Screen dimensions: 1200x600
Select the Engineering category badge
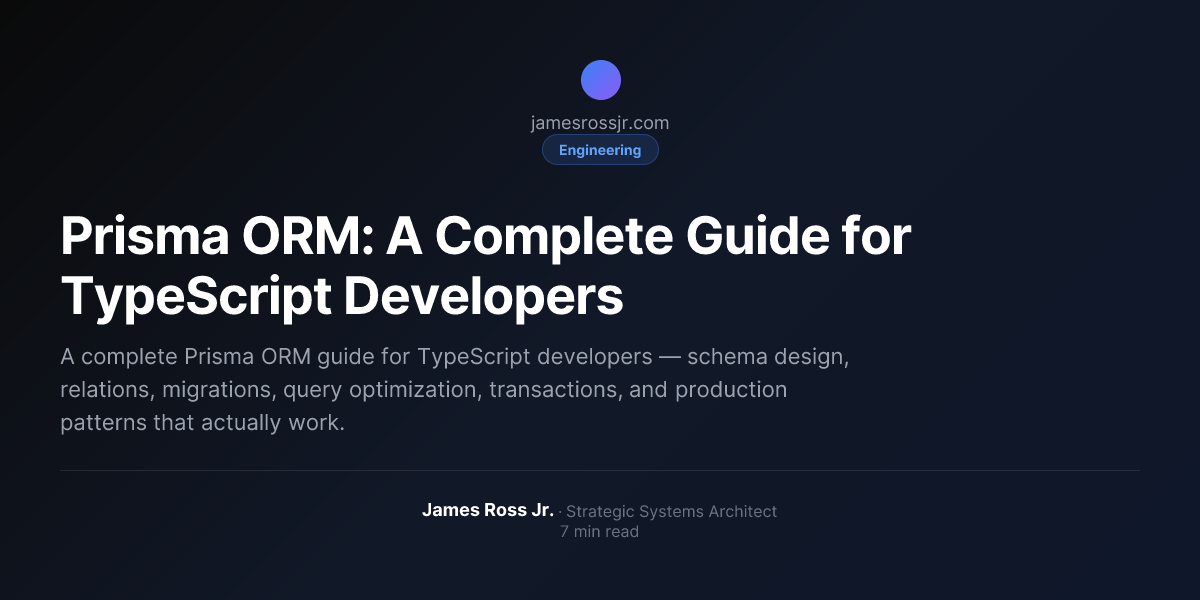pos(600,150)
